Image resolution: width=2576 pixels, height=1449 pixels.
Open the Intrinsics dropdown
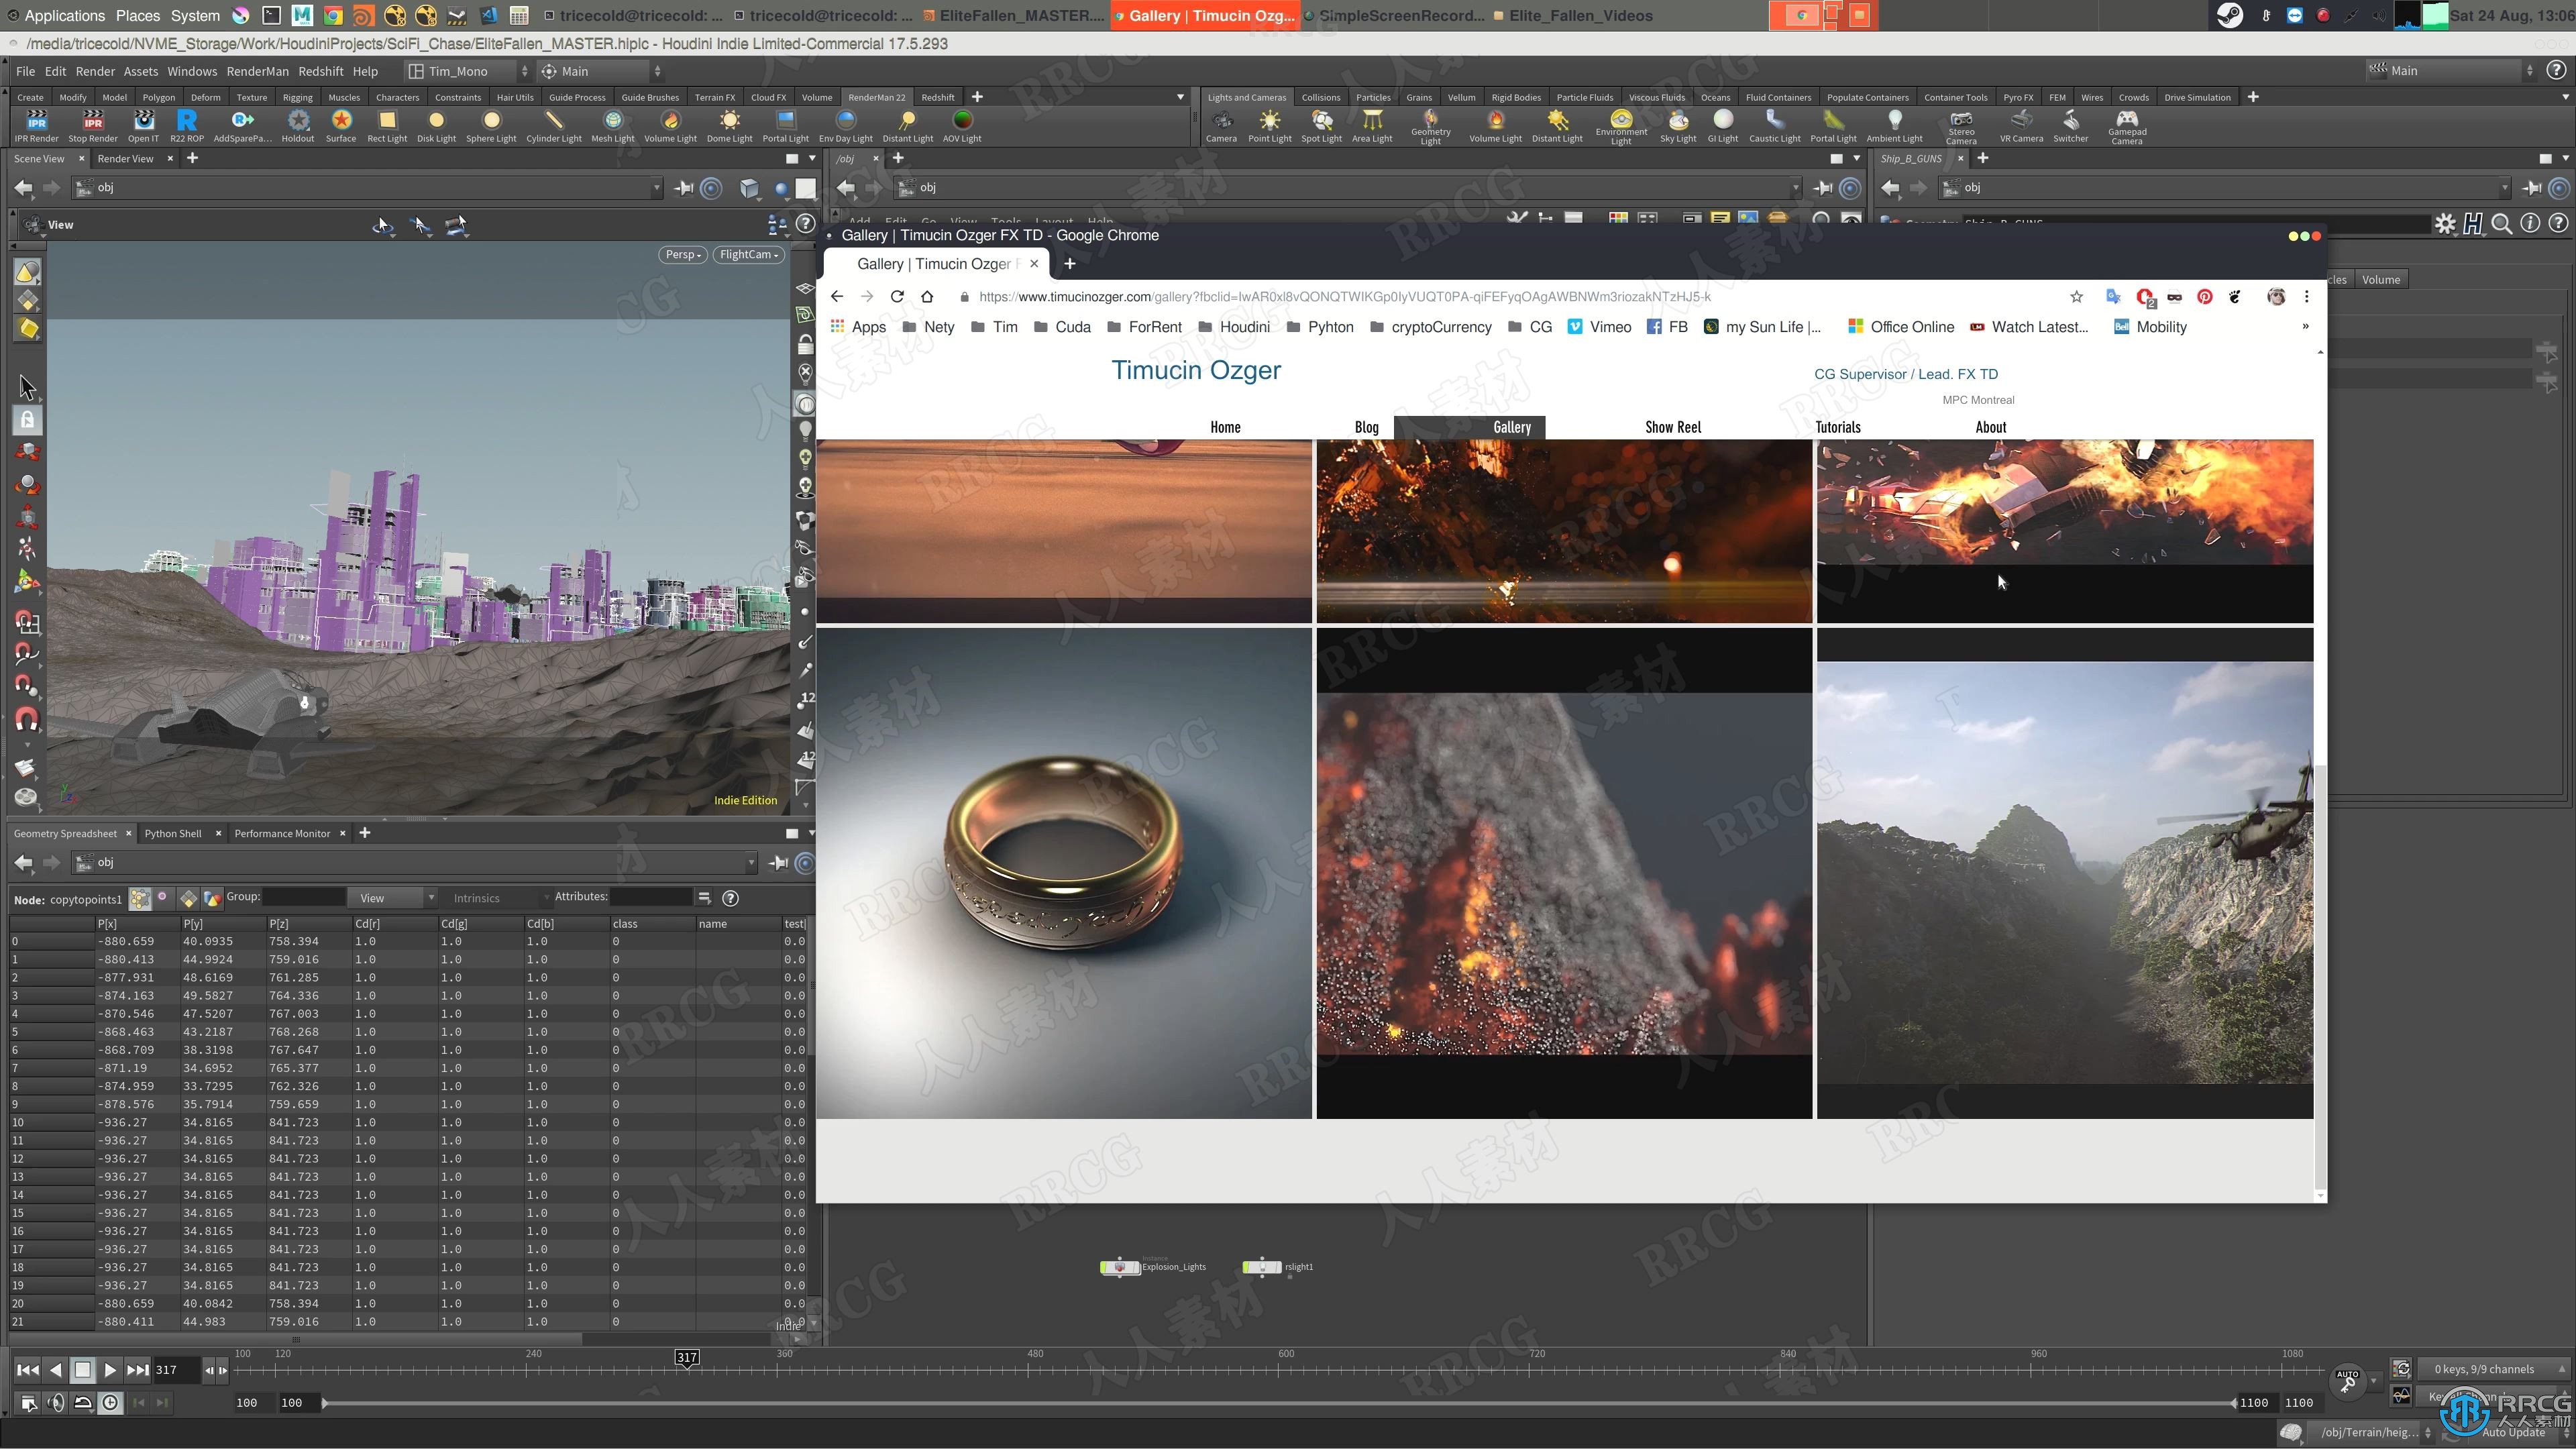497,898
